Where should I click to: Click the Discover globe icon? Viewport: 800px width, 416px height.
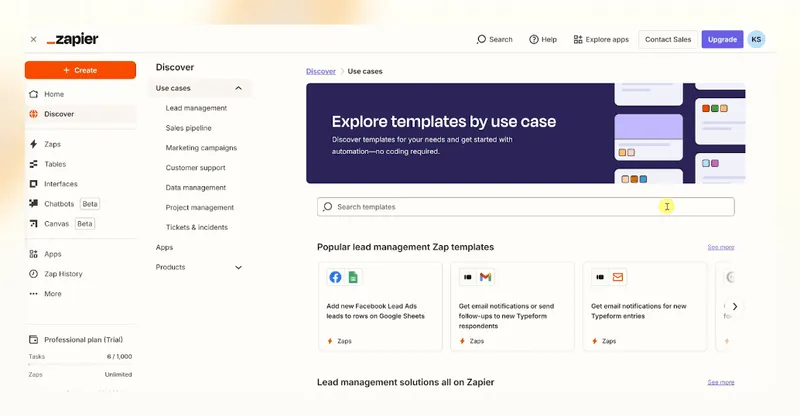tap(34, 114)
